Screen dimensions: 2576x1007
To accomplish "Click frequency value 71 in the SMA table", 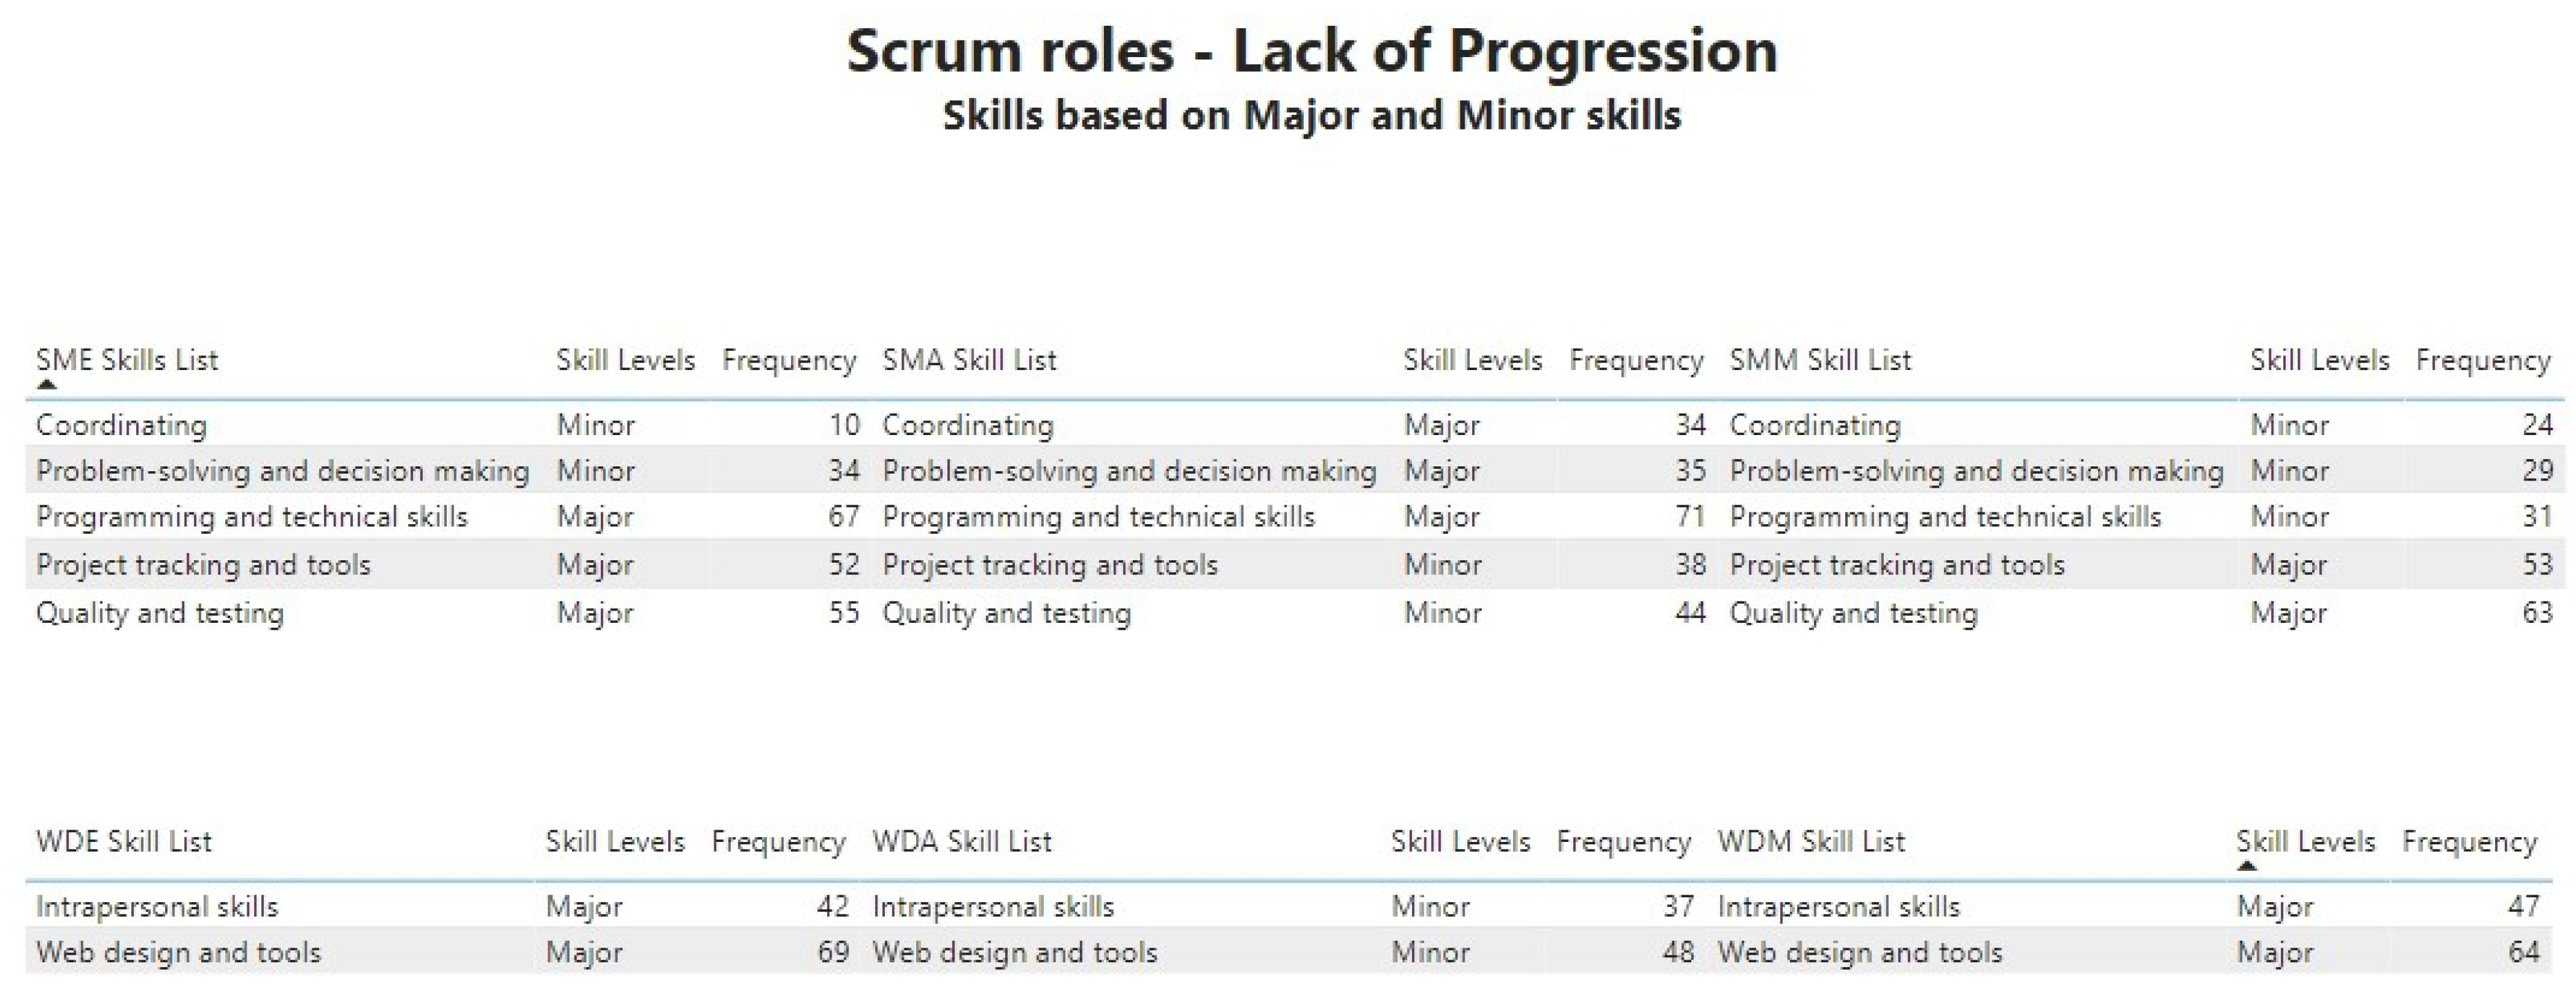I will click(x=1689, y=517).
